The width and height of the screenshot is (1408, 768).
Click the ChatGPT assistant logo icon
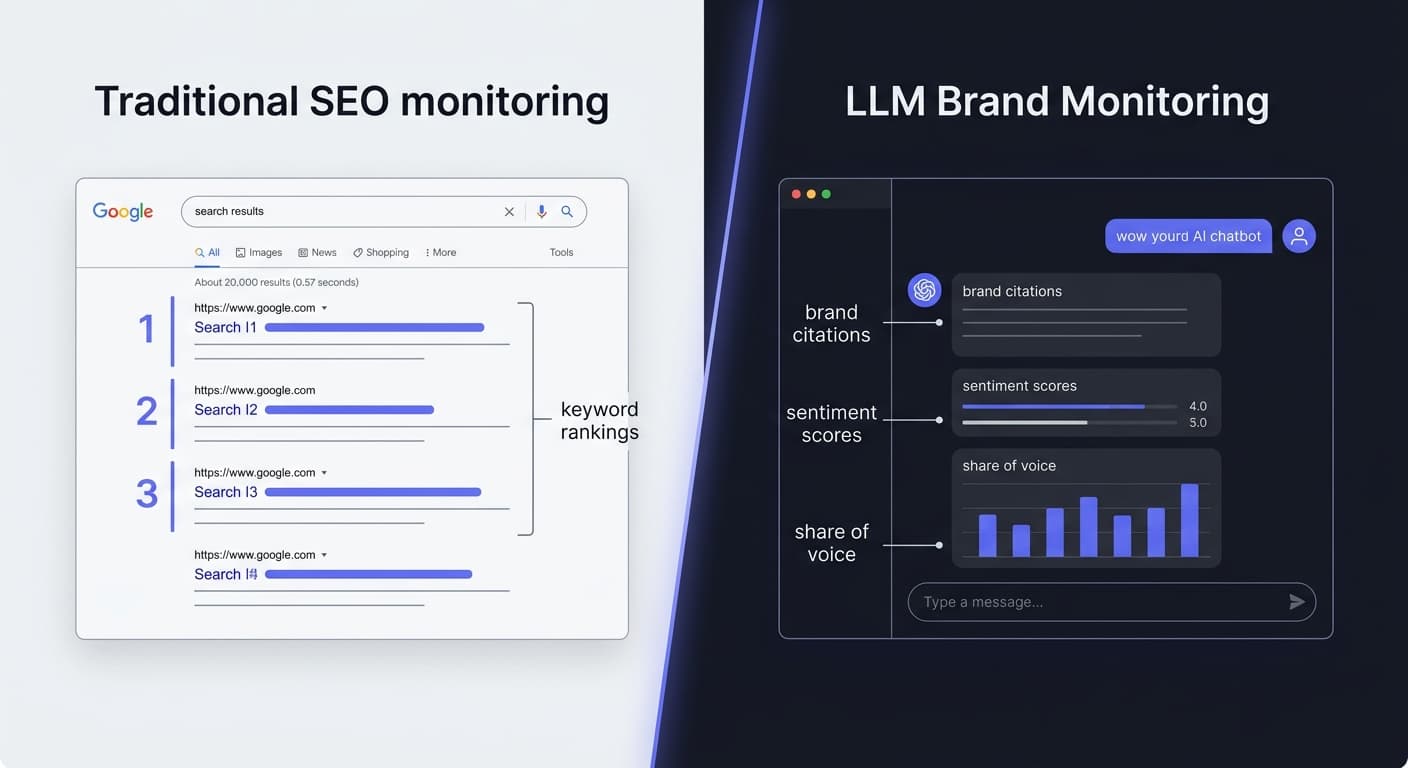[924, 290]
